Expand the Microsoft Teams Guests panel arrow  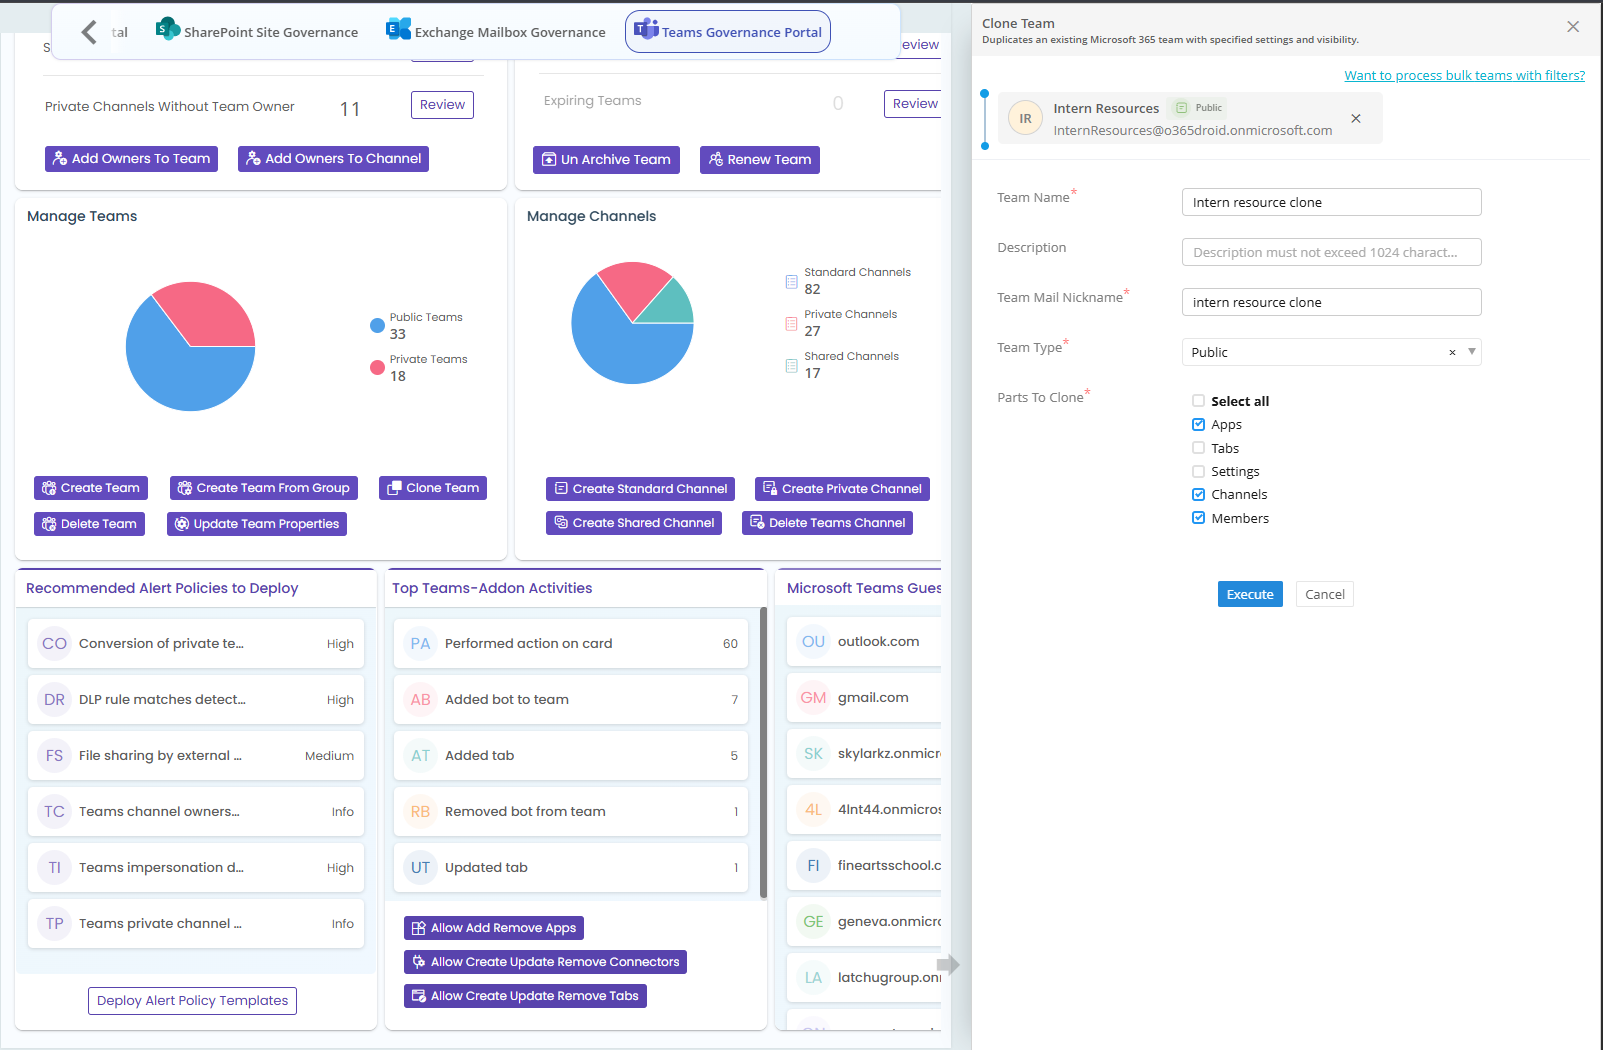[948, 964]
